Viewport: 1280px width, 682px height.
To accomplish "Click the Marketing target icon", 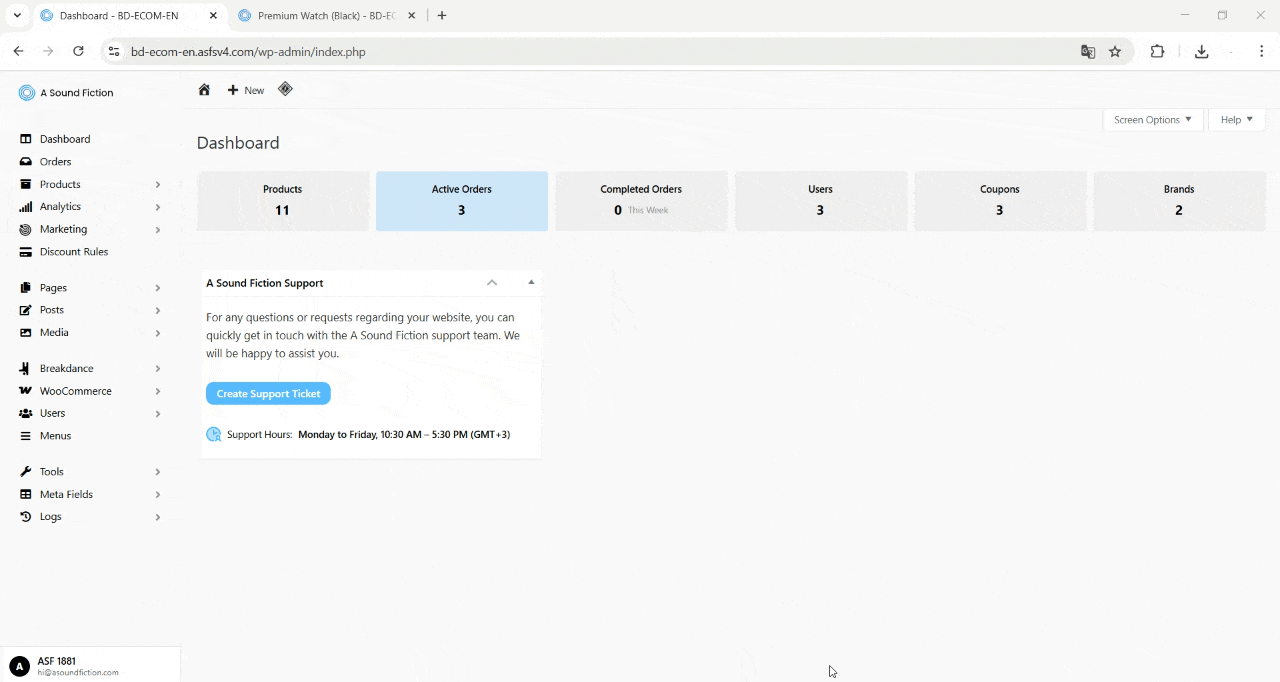I will pyautogui.click(x=26, y=229).
